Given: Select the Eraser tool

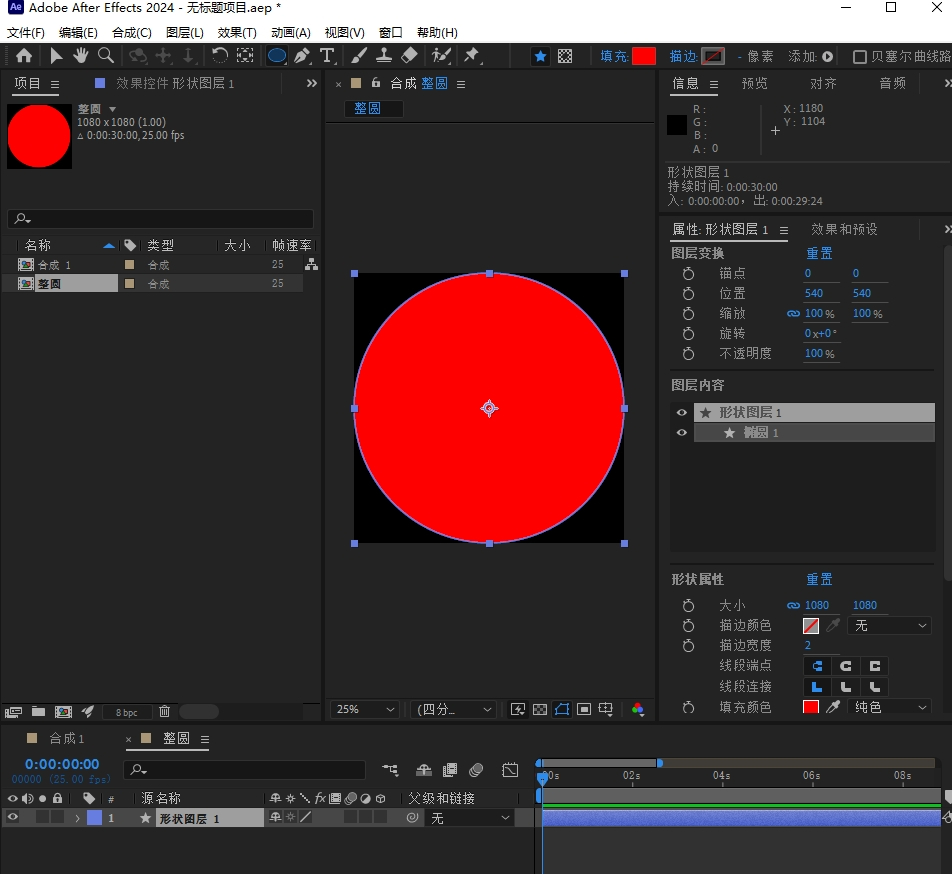Looking at the screenshot, I should pos(409,56).
